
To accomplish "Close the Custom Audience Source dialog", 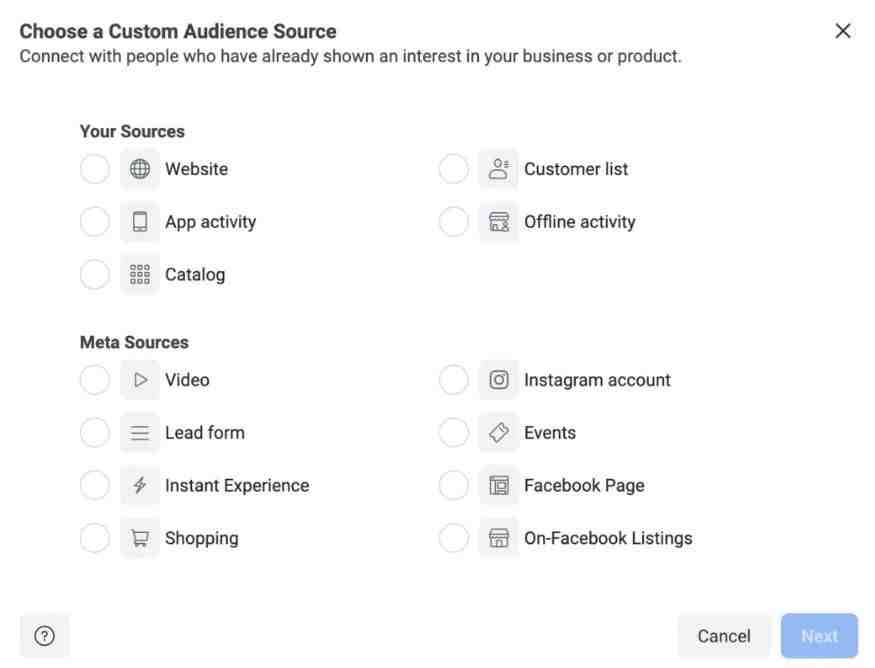I will tap(843, 31).
